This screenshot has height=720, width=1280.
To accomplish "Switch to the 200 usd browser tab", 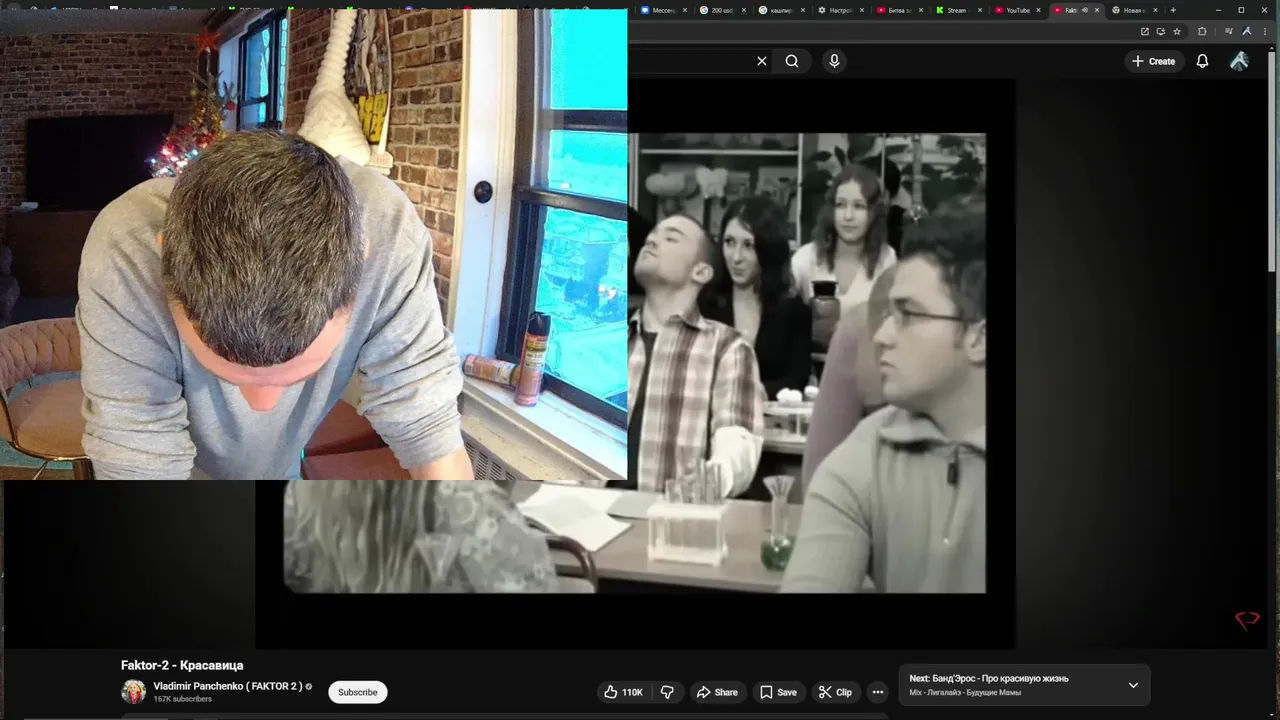I will click(x=719, y=10).
